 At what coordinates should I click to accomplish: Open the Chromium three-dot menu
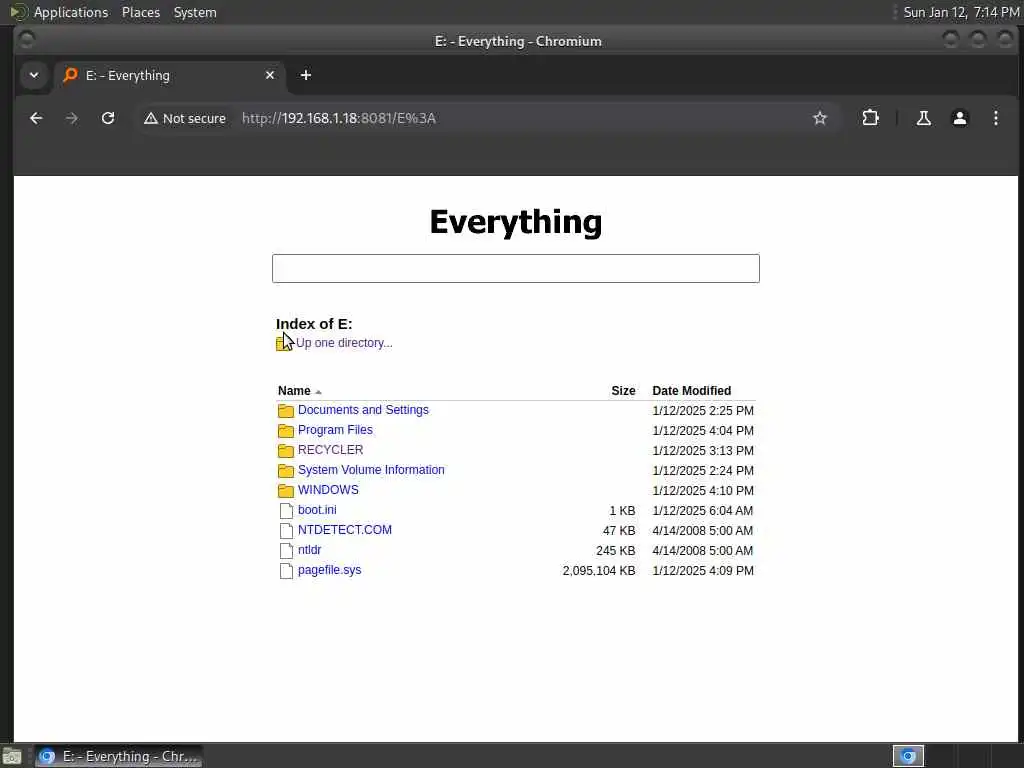[x=995, y=118]
